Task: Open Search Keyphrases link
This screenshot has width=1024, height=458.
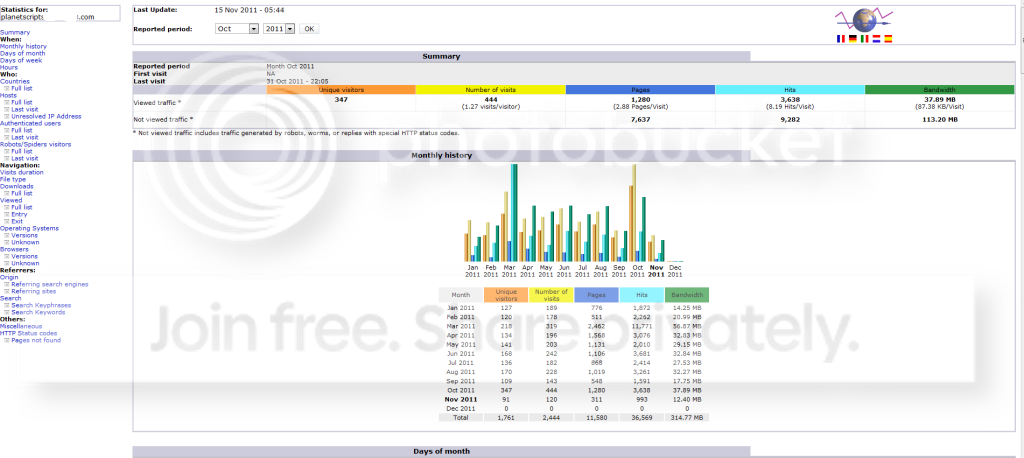Action: click(41, 305)
